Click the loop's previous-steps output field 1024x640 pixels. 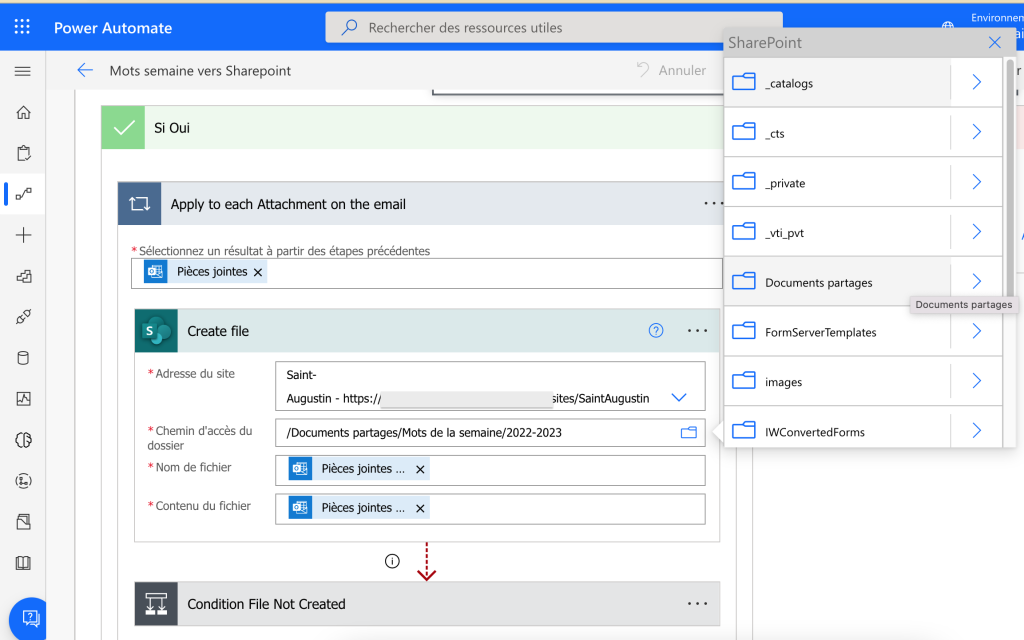[x=426, y=273]
